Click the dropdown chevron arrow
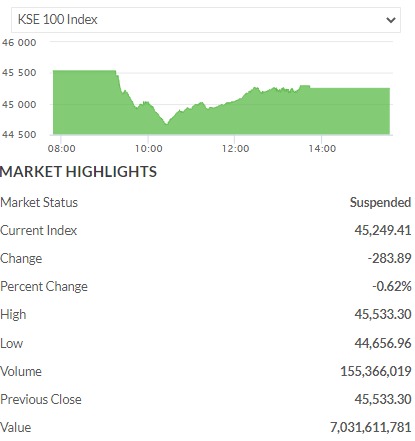Image resolution: width=415 pixels, height=441 pixels. coord(390,20)
